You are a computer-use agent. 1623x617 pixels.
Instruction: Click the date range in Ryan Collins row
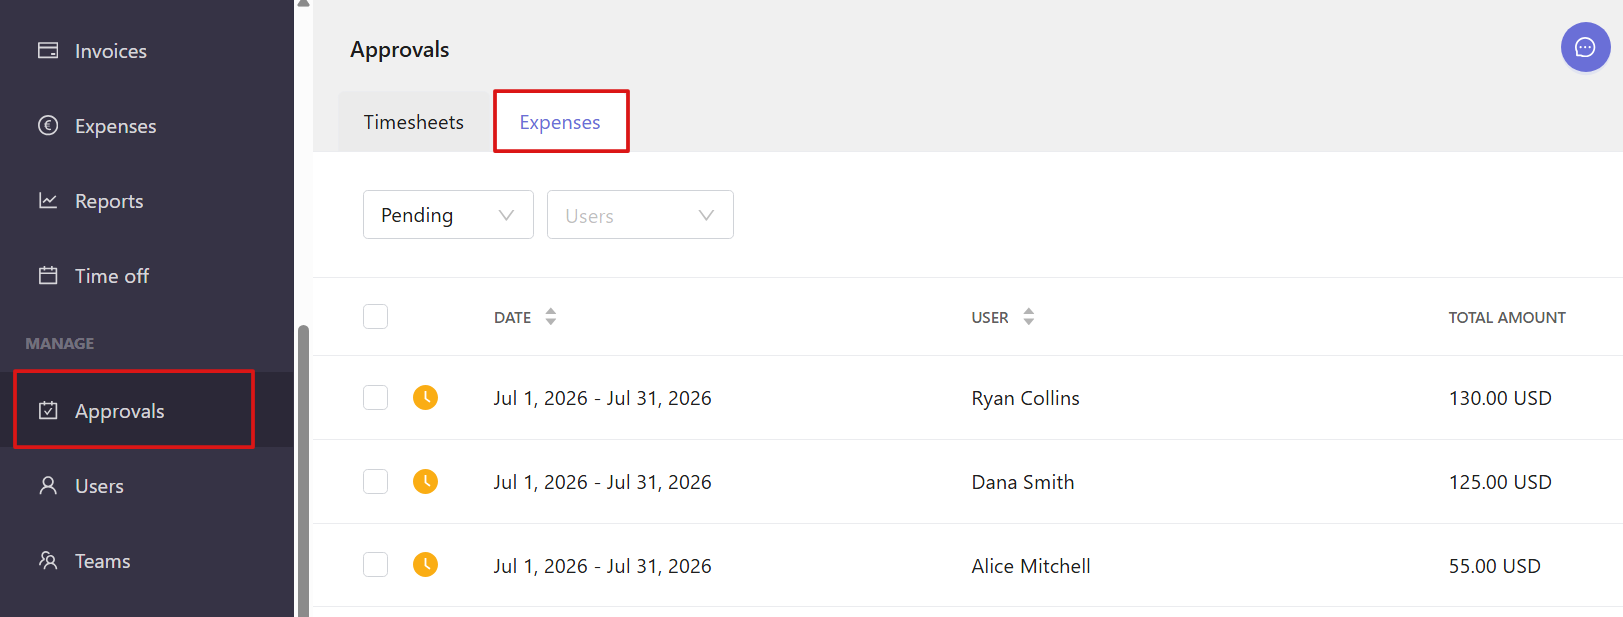click(x=602, y=398)
